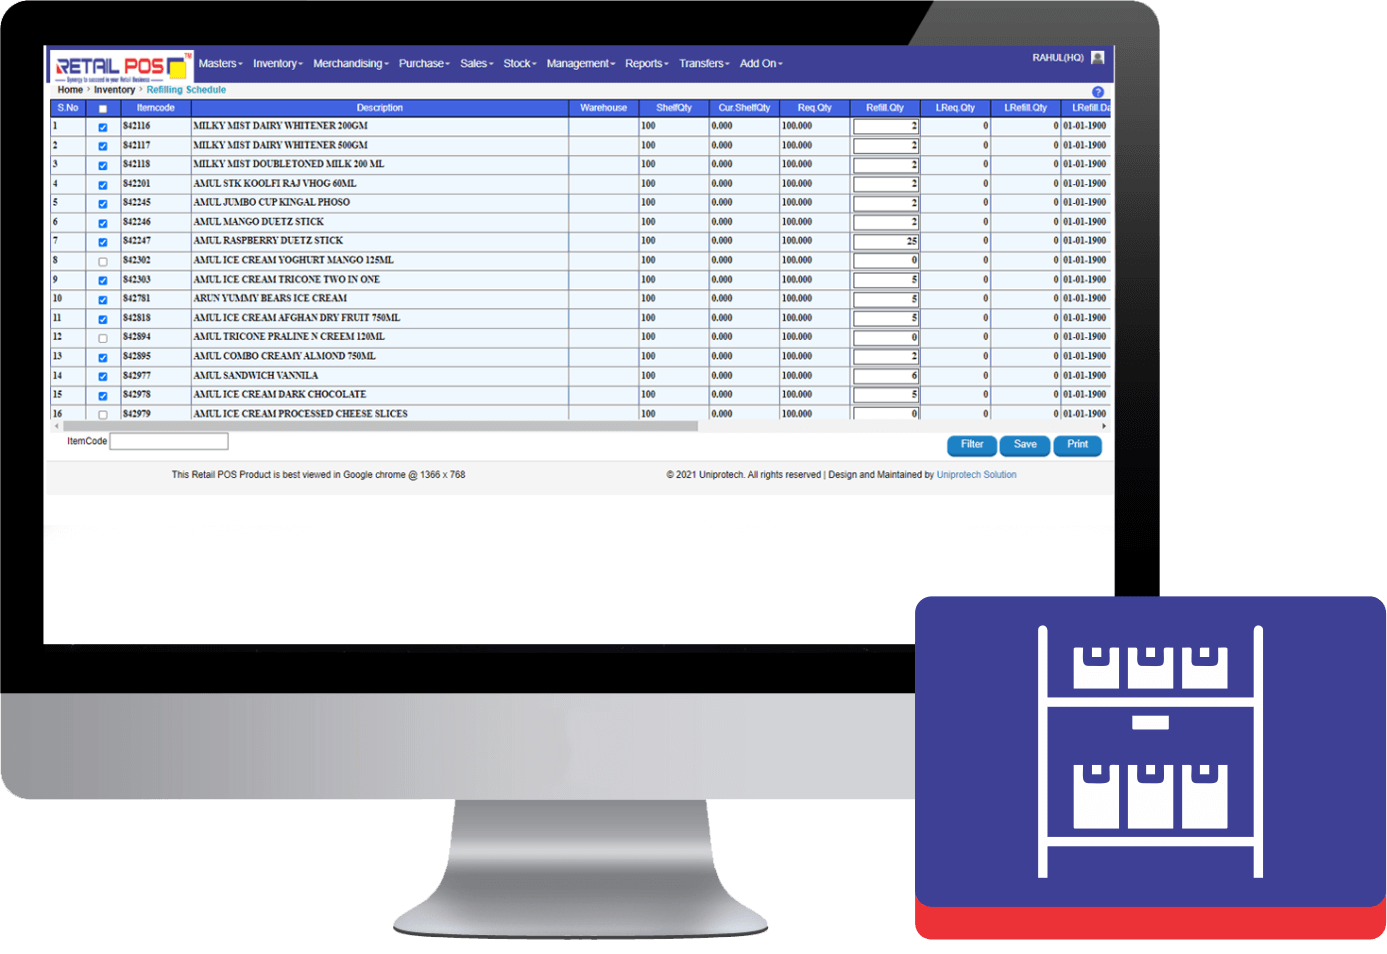Check the box for item 842979
This screenshot has width=1387, height=954.
[x=103, y=415]
